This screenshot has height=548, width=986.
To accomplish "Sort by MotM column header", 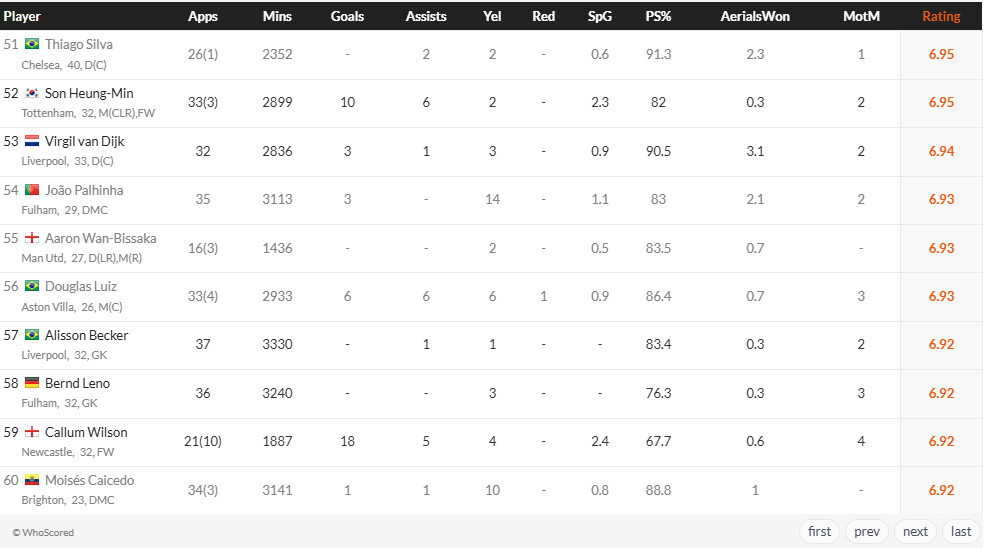I will pos(860,16).
